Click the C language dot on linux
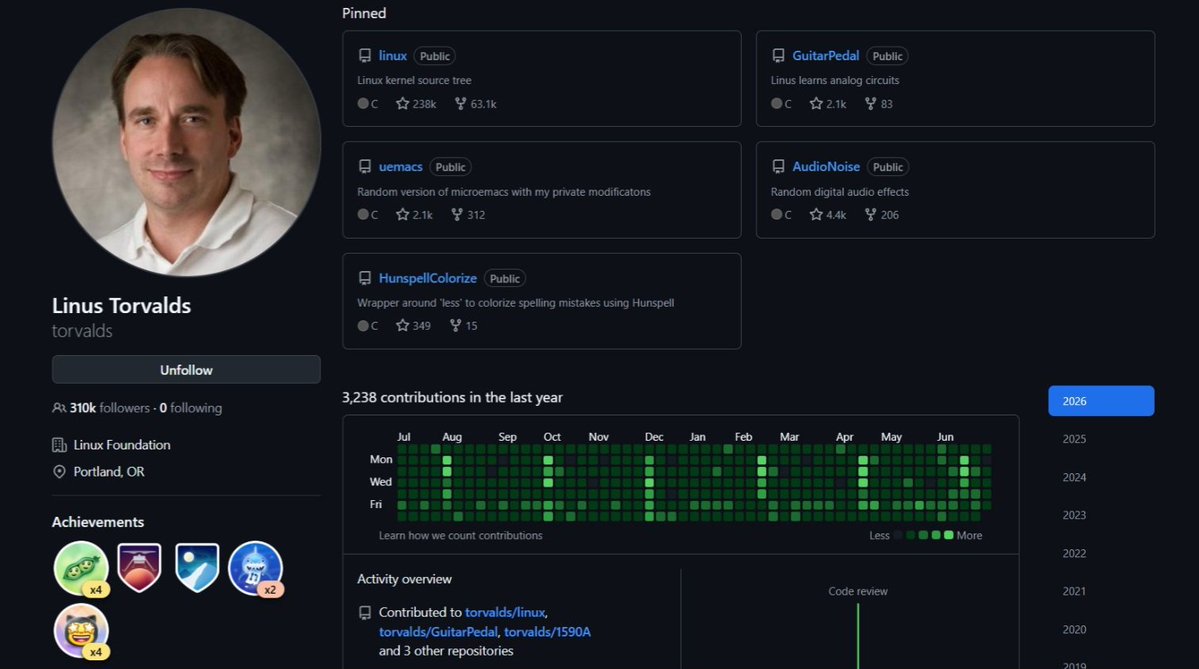 (362, 104)
